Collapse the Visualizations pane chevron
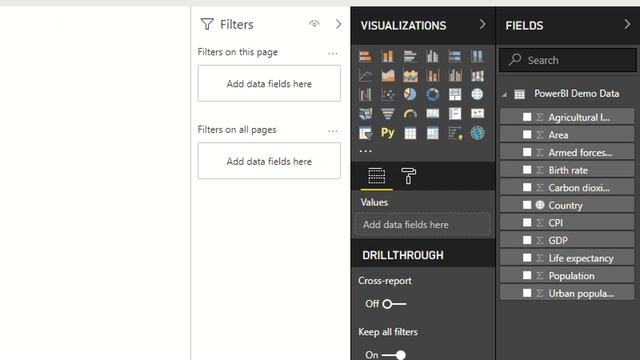The image size is (640, 360). point(482,24)
